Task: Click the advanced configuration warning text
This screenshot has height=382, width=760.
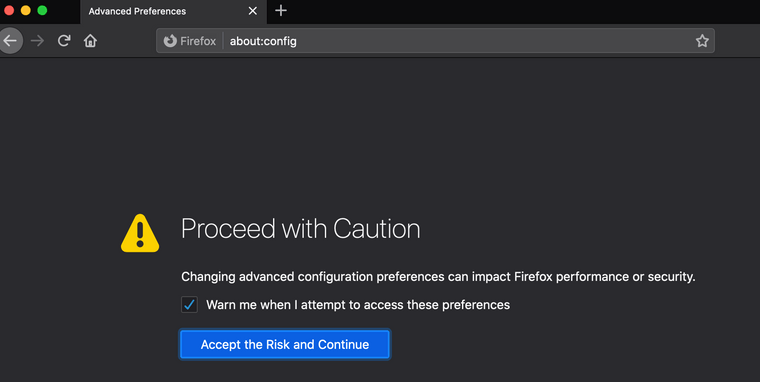Action: (438, 277)
